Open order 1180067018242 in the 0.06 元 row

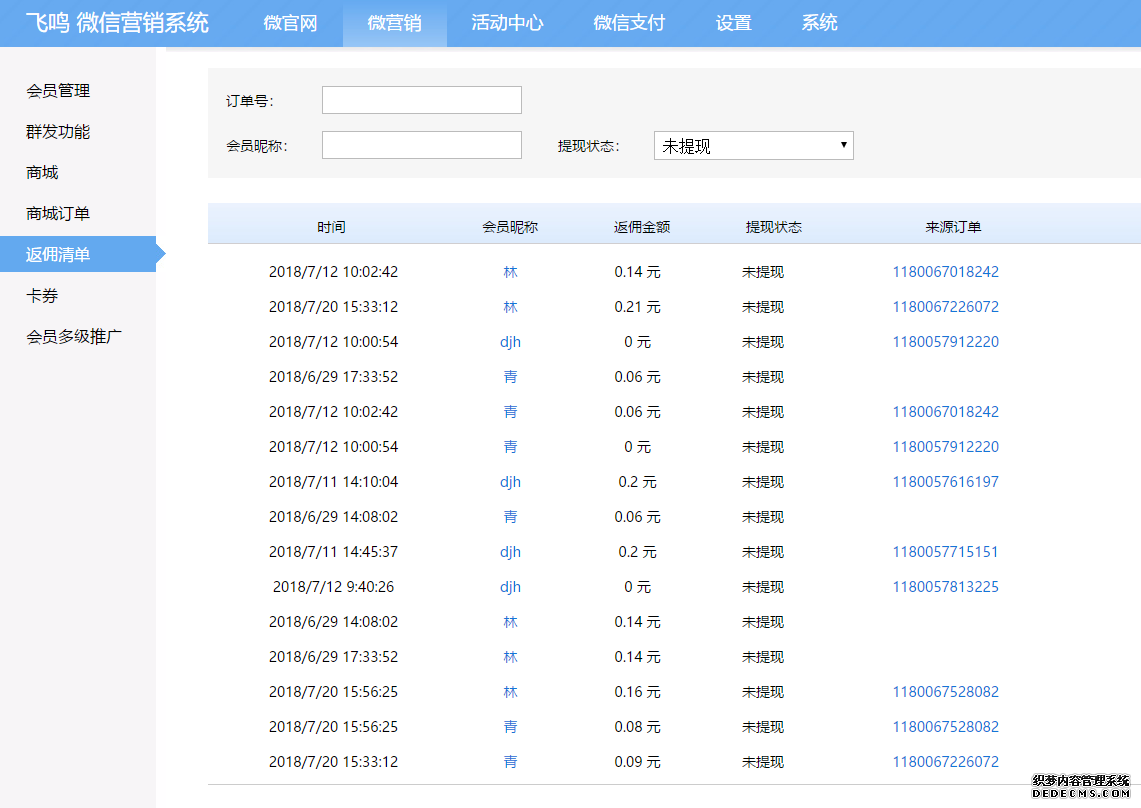[x=946, y=412]
